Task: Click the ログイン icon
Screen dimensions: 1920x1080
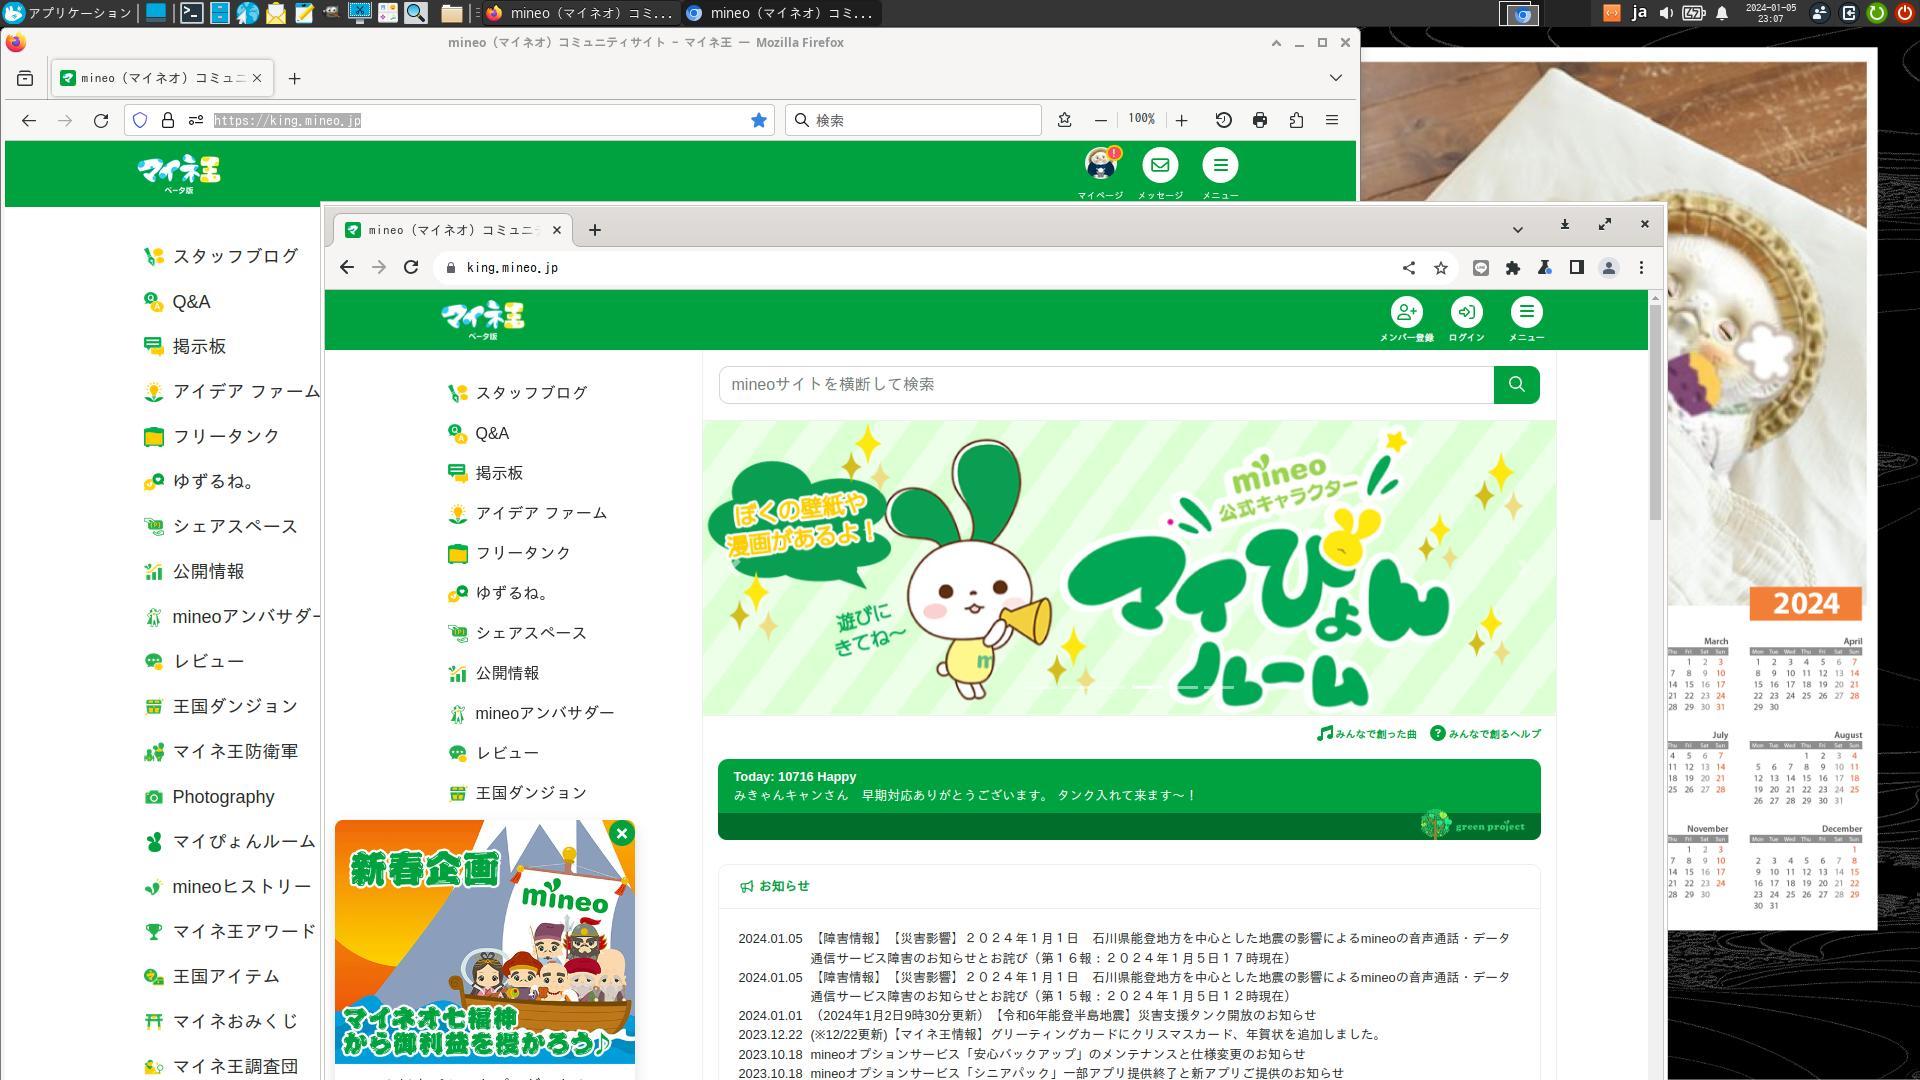Action: 1466,313
